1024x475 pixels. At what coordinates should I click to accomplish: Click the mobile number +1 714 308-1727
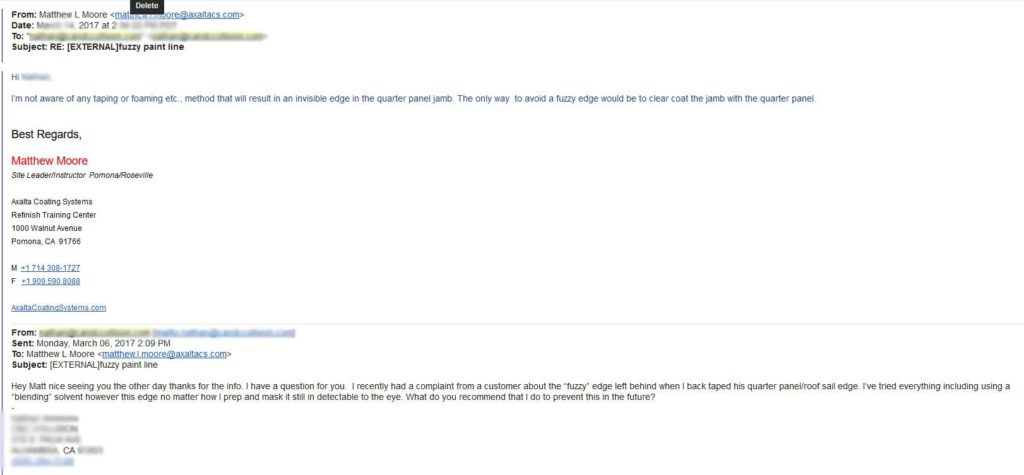[50, 268]
